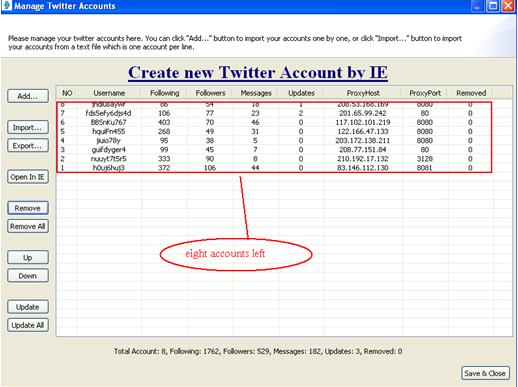Click the Remove All button
The width and height of the screenshot is (518, 387).
(28, 226)
